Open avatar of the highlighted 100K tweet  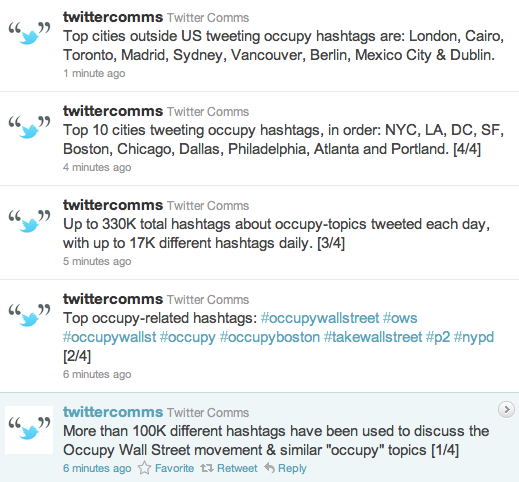(x=29, y=430)
